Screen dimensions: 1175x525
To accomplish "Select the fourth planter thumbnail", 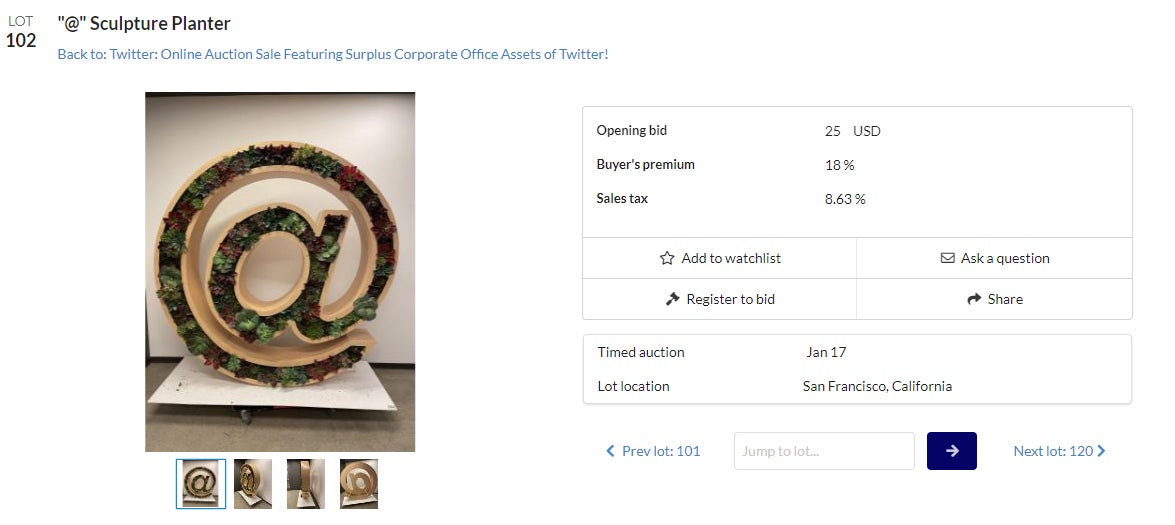I will coord(358,484).
